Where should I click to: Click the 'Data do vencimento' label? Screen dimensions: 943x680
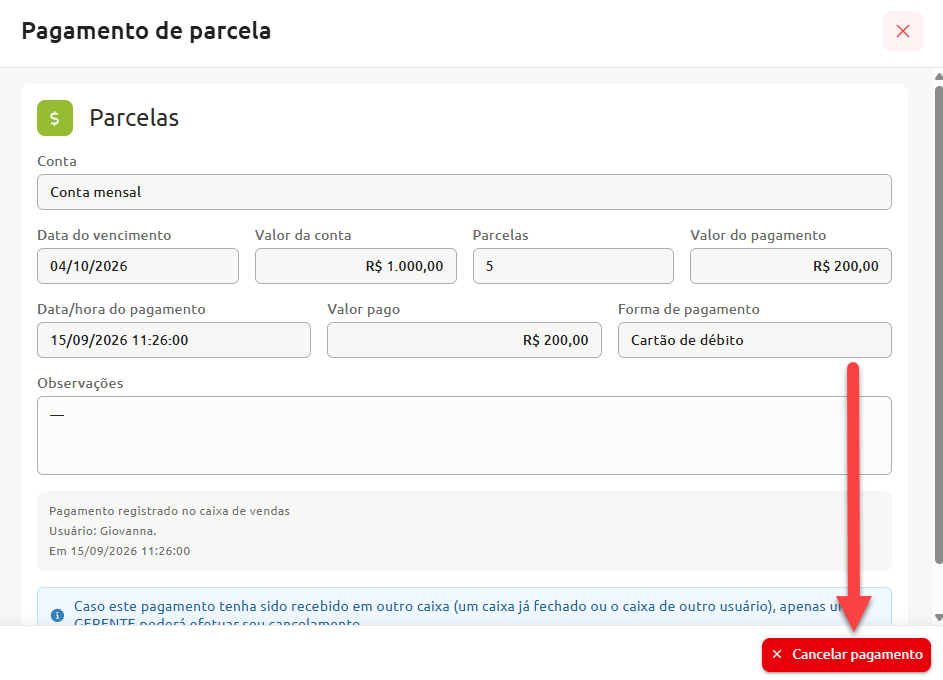[104, 235]
